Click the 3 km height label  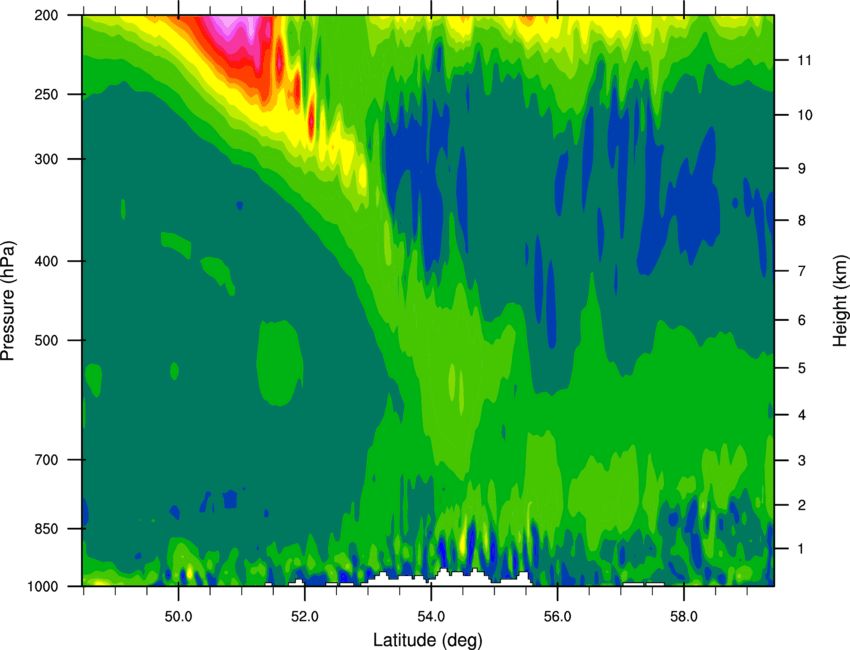[x=801, y=460]
